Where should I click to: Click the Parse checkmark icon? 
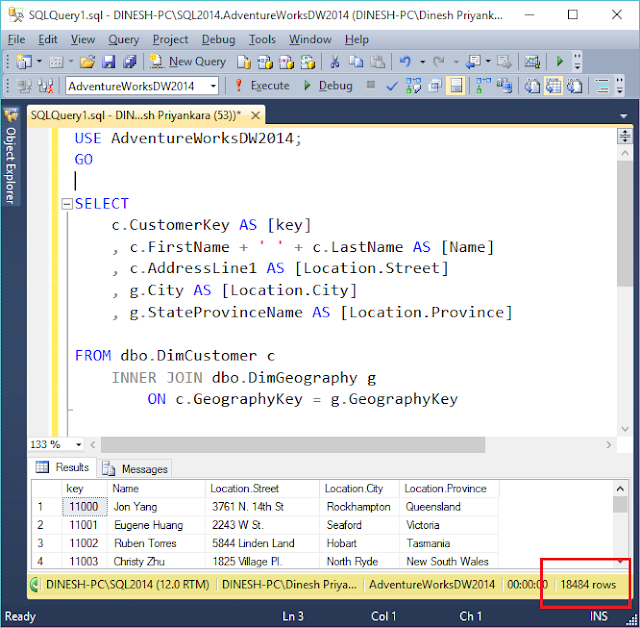pyautogui.click(x=392, y=86)
